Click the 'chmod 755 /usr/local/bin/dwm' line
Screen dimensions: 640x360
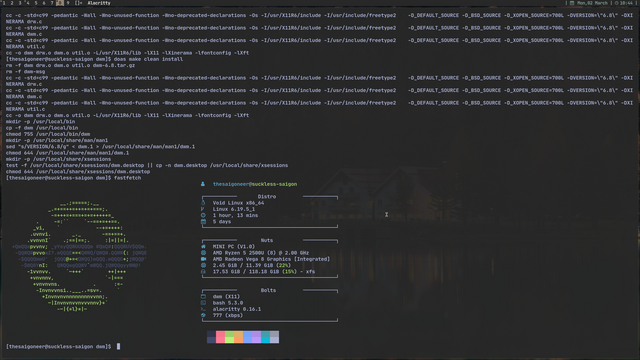(48, 134)
